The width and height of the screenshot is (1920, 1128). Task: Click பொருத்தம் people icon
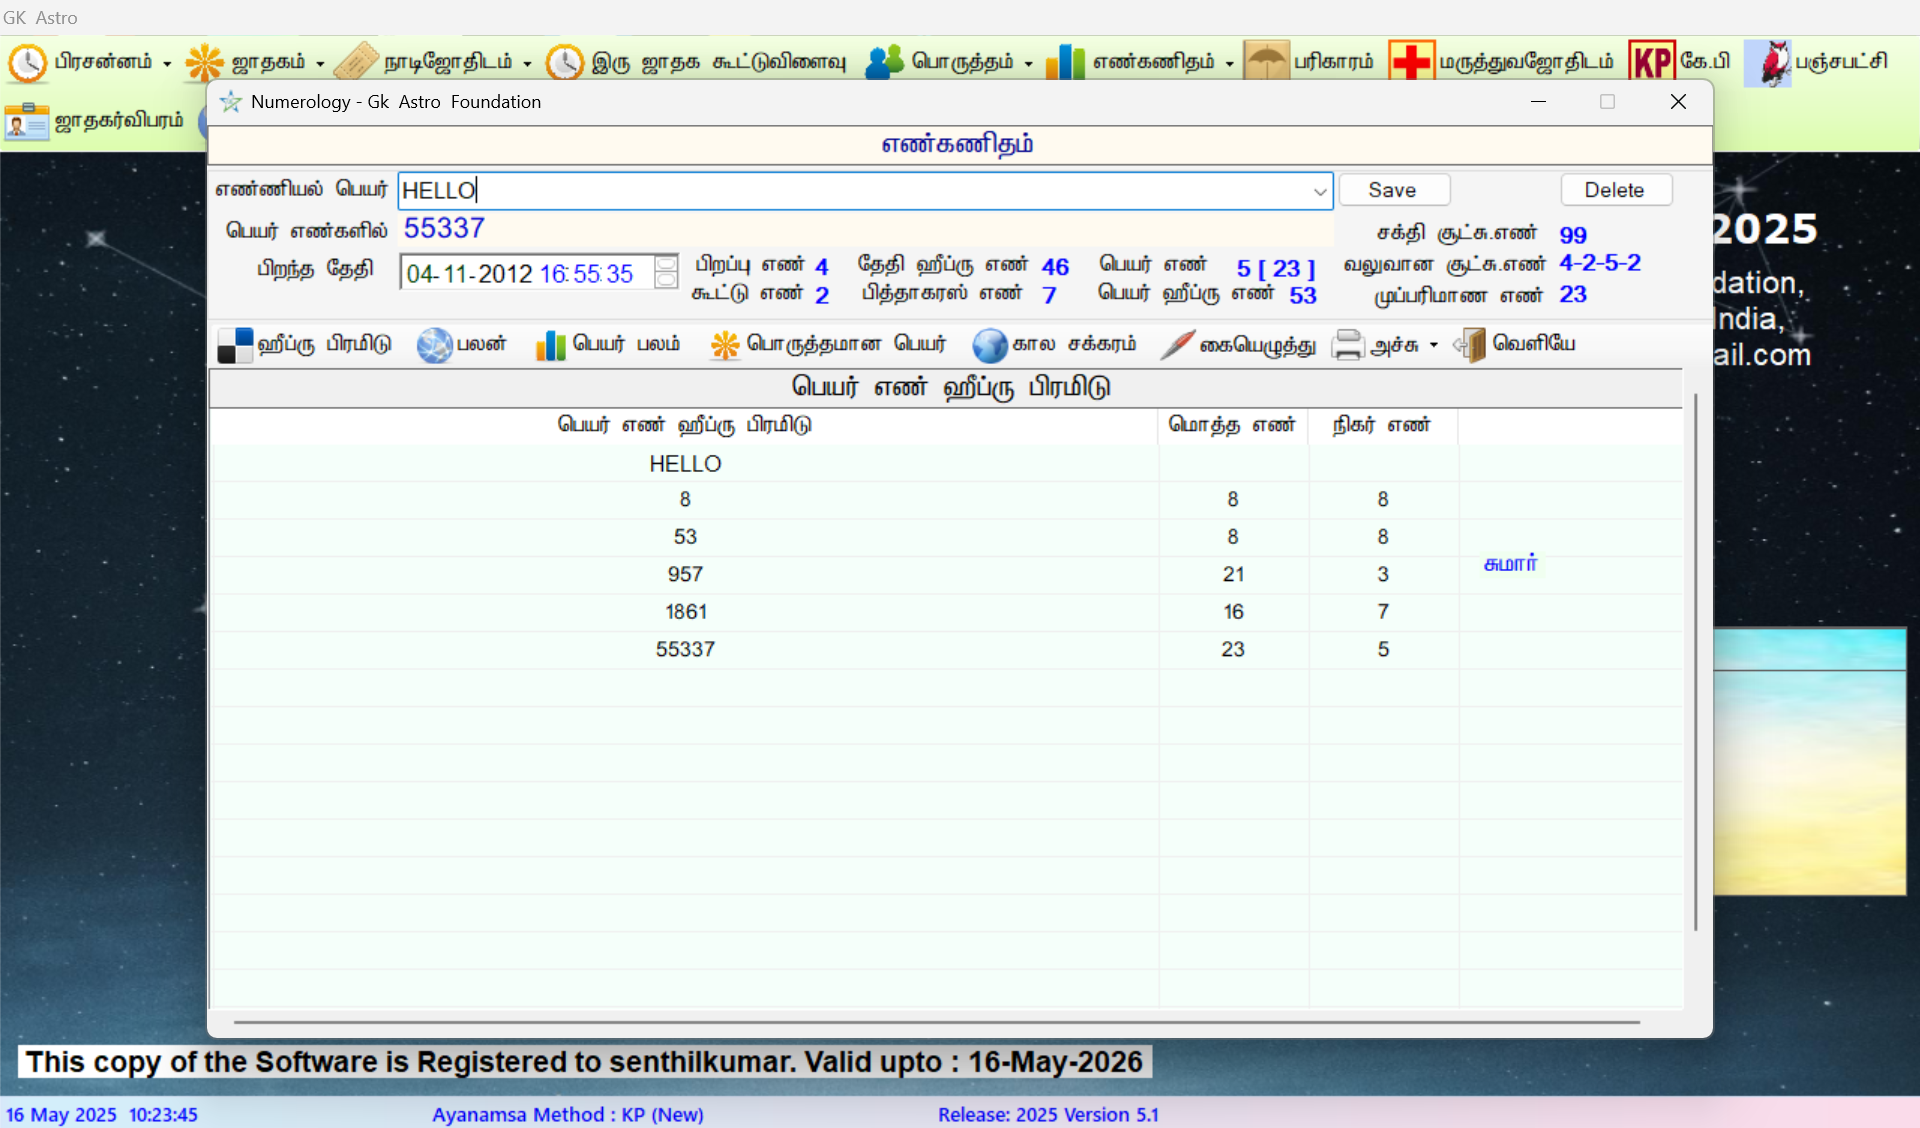[x=884, y=63]
